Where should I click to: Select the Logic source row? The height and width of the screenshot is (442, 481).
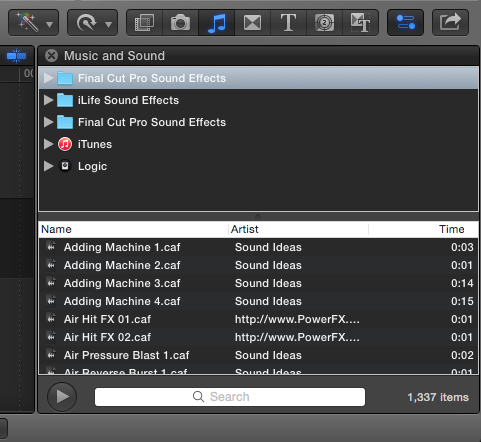258,166
